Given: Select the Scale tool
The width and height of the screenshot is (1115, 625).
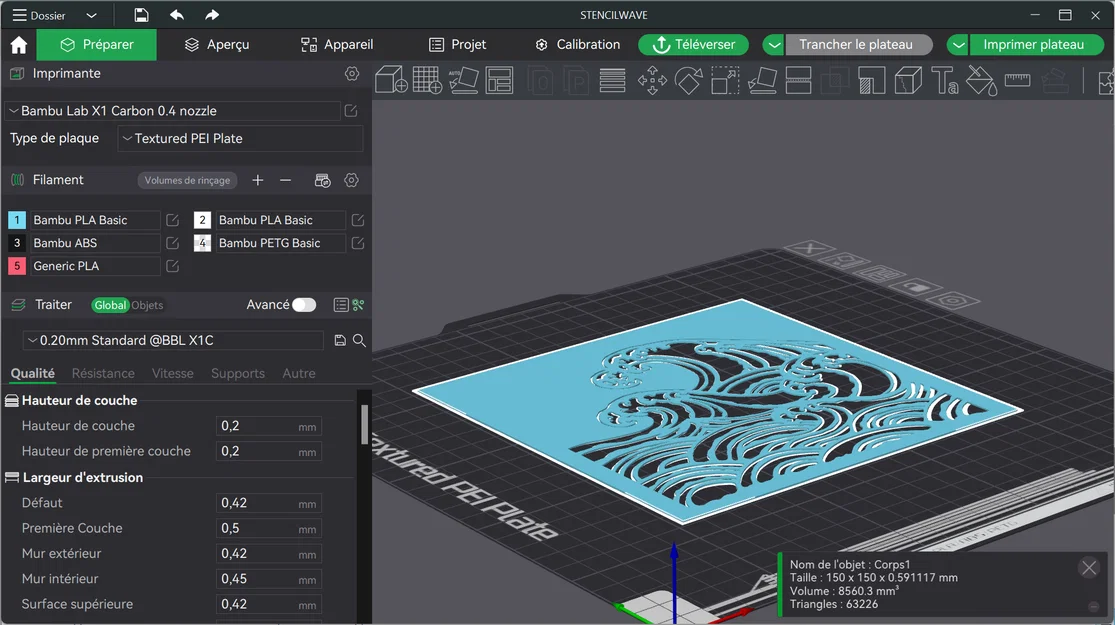Looking at the screenshot, I should (725, 80).
